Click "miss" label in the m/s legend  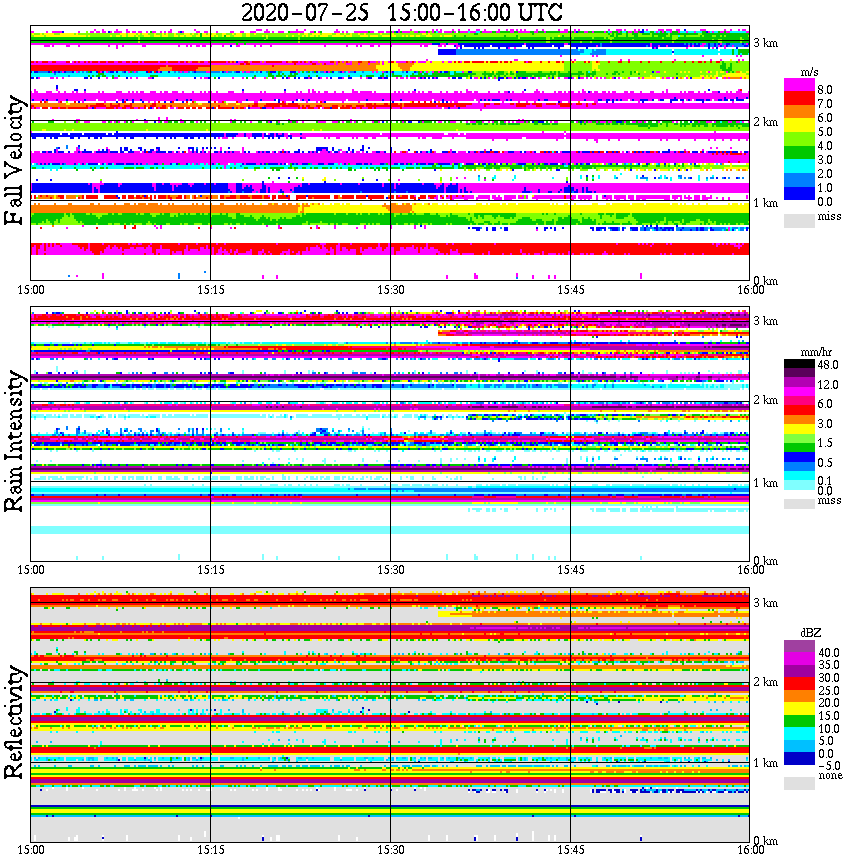(x=829, y=216)
